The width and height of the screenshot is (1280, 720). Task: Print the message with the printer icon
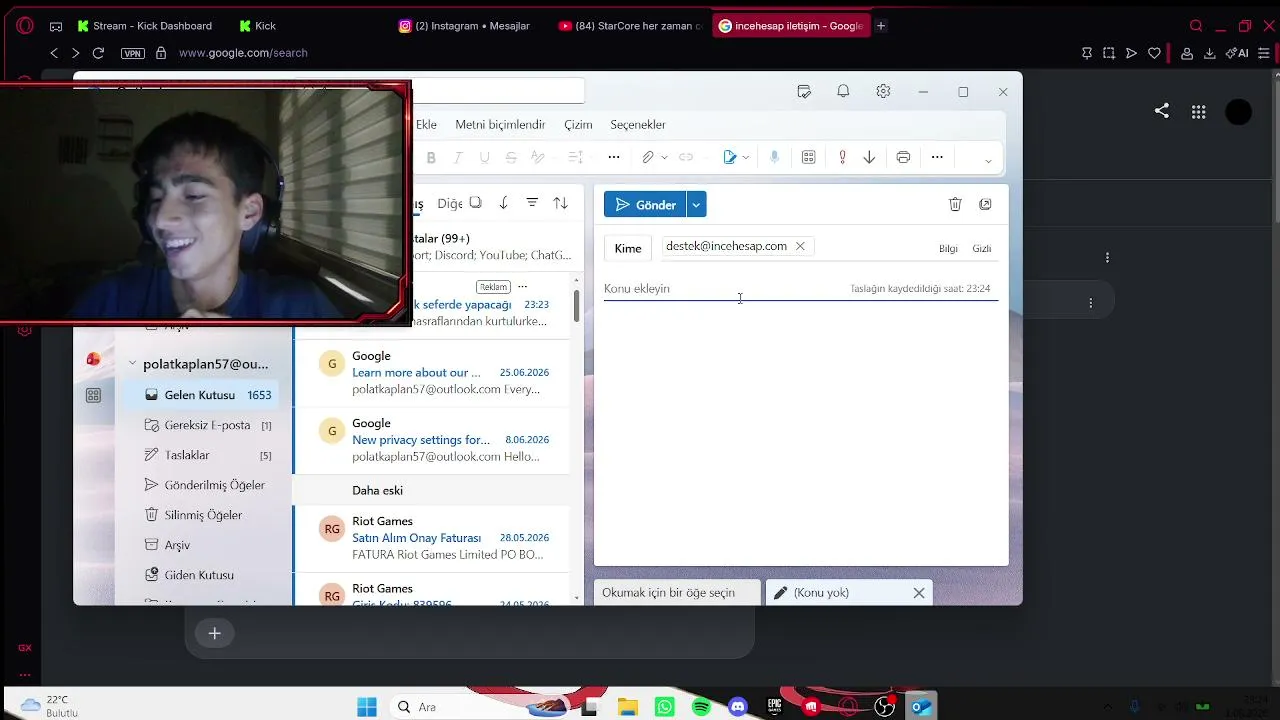(903, 157)
